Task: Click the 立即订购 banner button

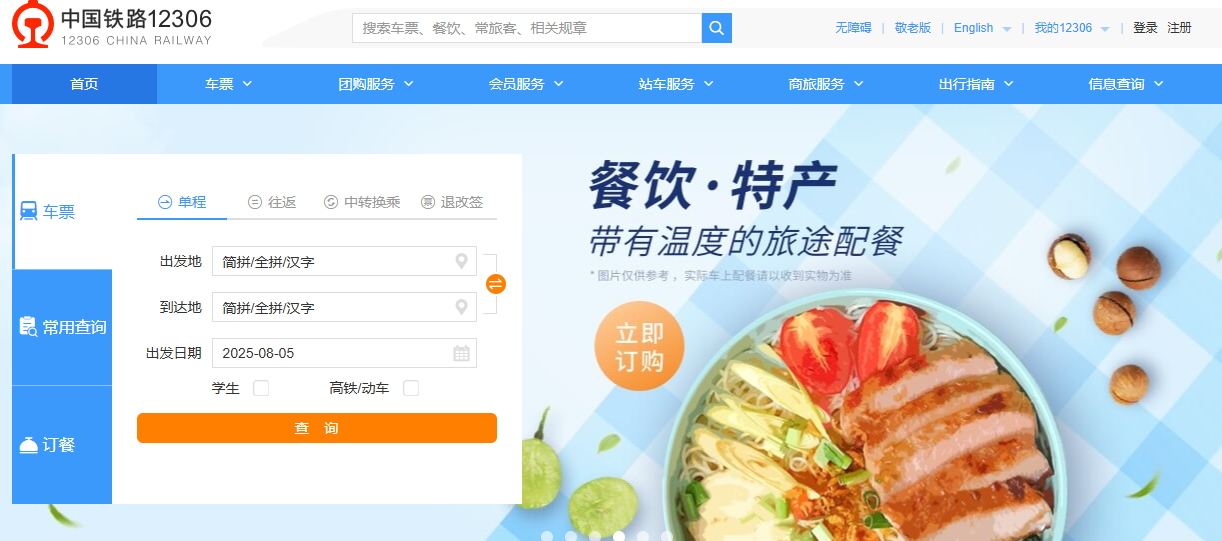Action: tap(639, 347)
